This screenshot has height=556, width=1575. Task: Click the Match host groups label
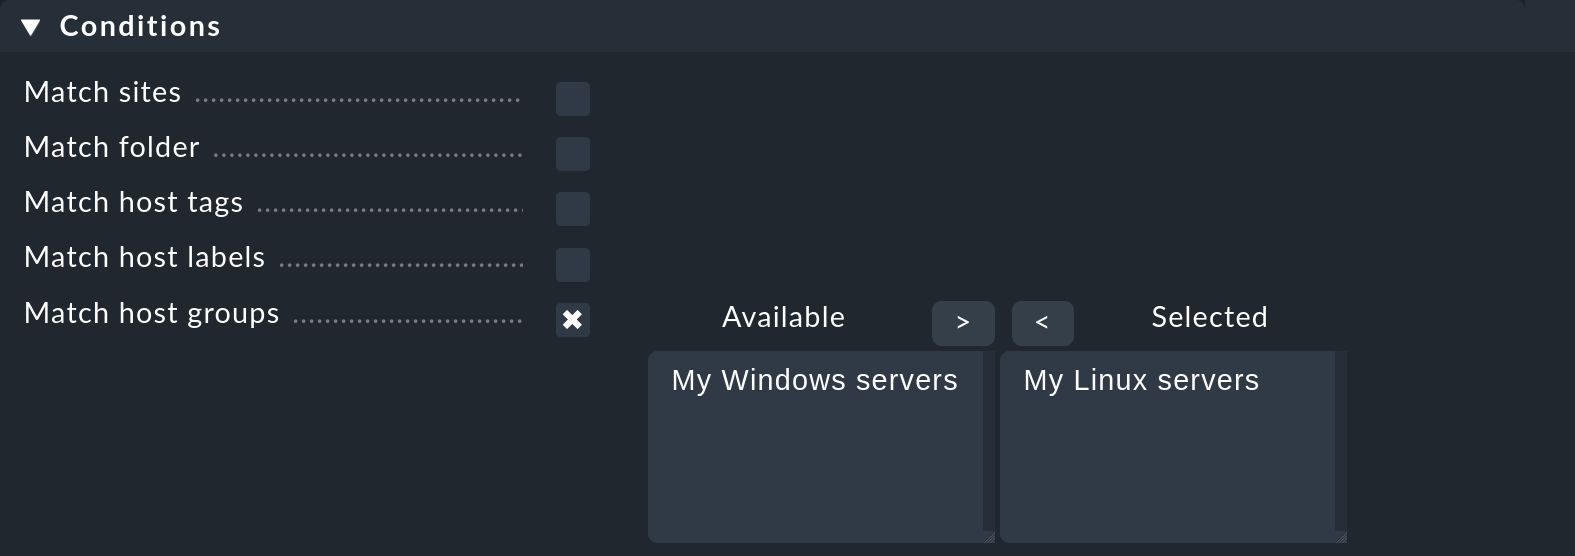[152, 314]
